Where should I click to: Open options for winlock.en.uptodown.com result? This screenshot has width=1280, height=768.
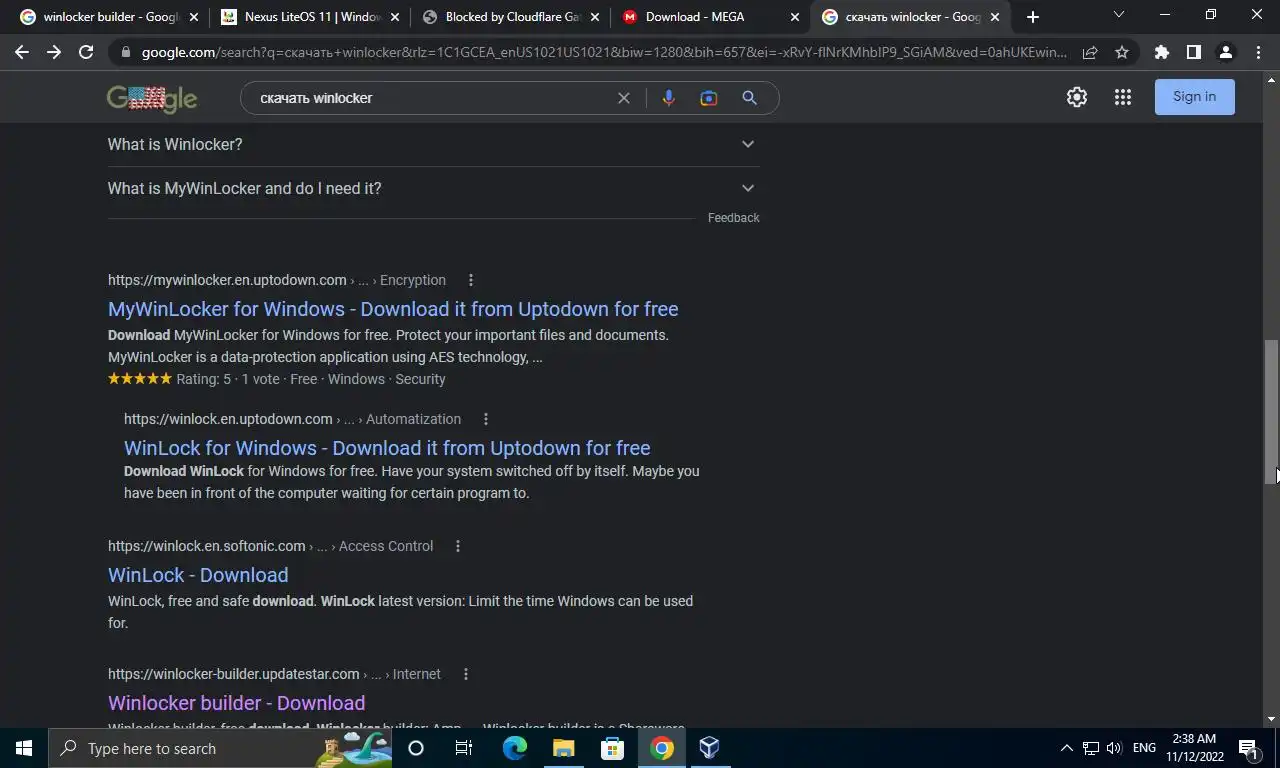(485, 419)
